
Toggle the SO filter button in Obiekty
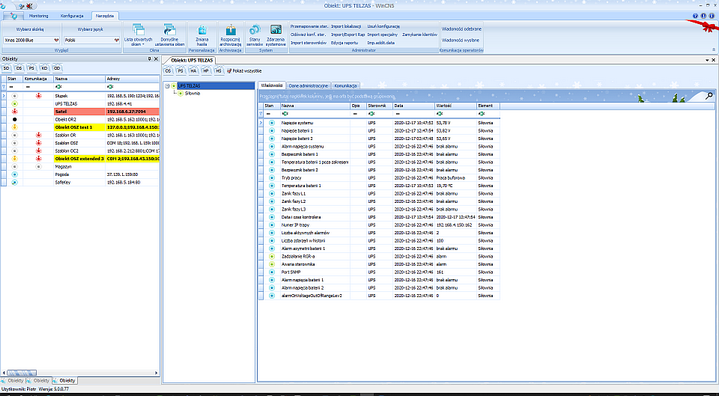(x=6, y=68)
